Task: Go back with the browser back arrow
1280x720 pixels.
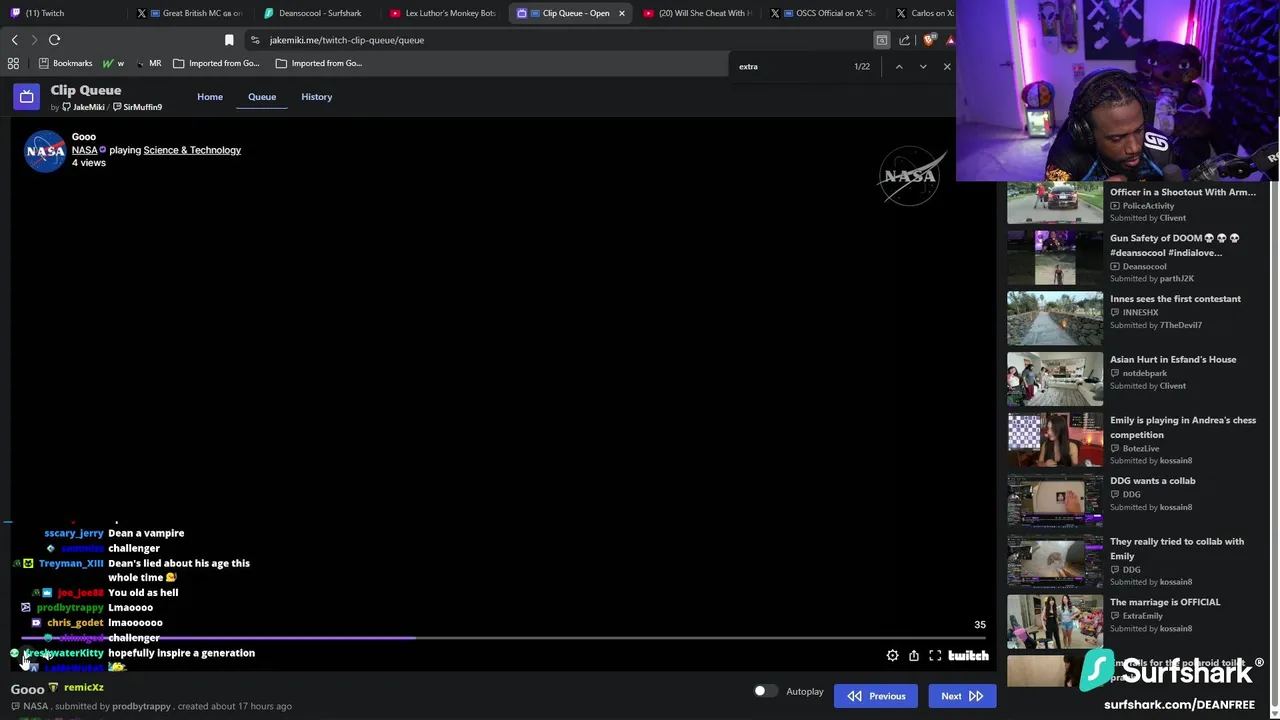Action: pos(14,40)
